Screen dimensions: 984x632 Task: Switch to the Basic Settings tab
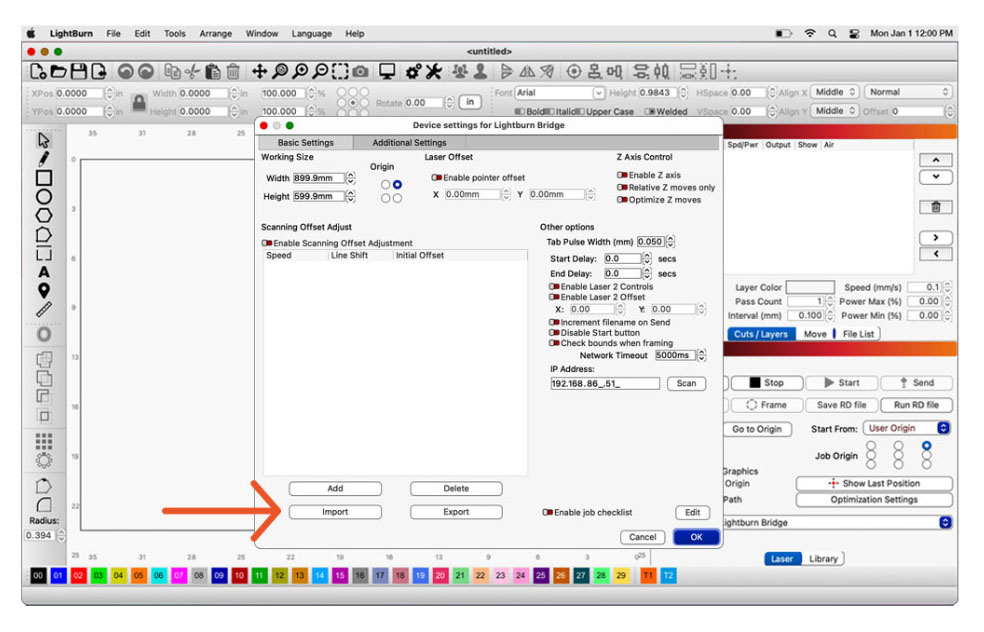click(x=306, y=143)
